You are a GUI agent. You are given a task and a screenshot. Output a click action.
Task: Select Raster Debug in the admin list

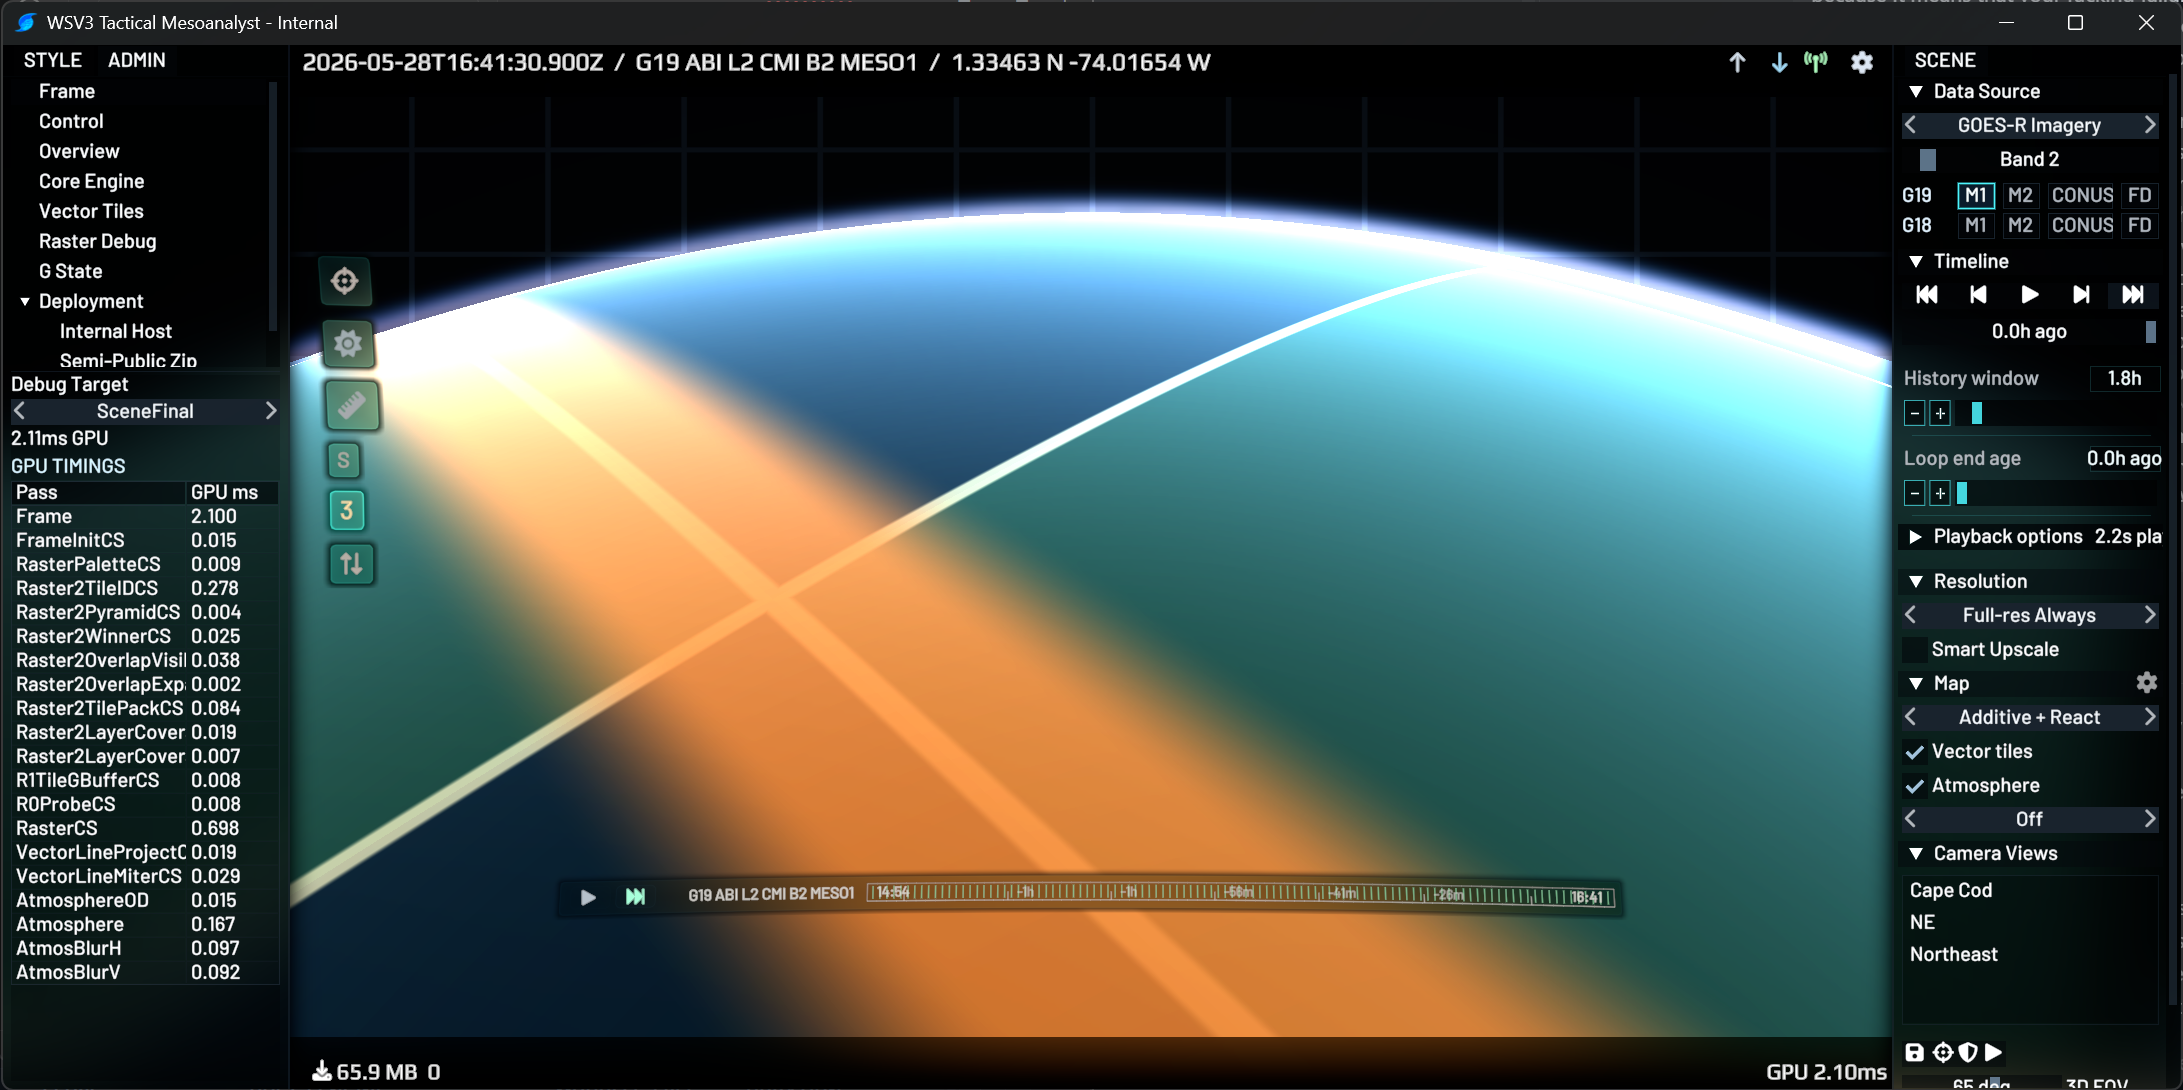[x=97, y=241]
